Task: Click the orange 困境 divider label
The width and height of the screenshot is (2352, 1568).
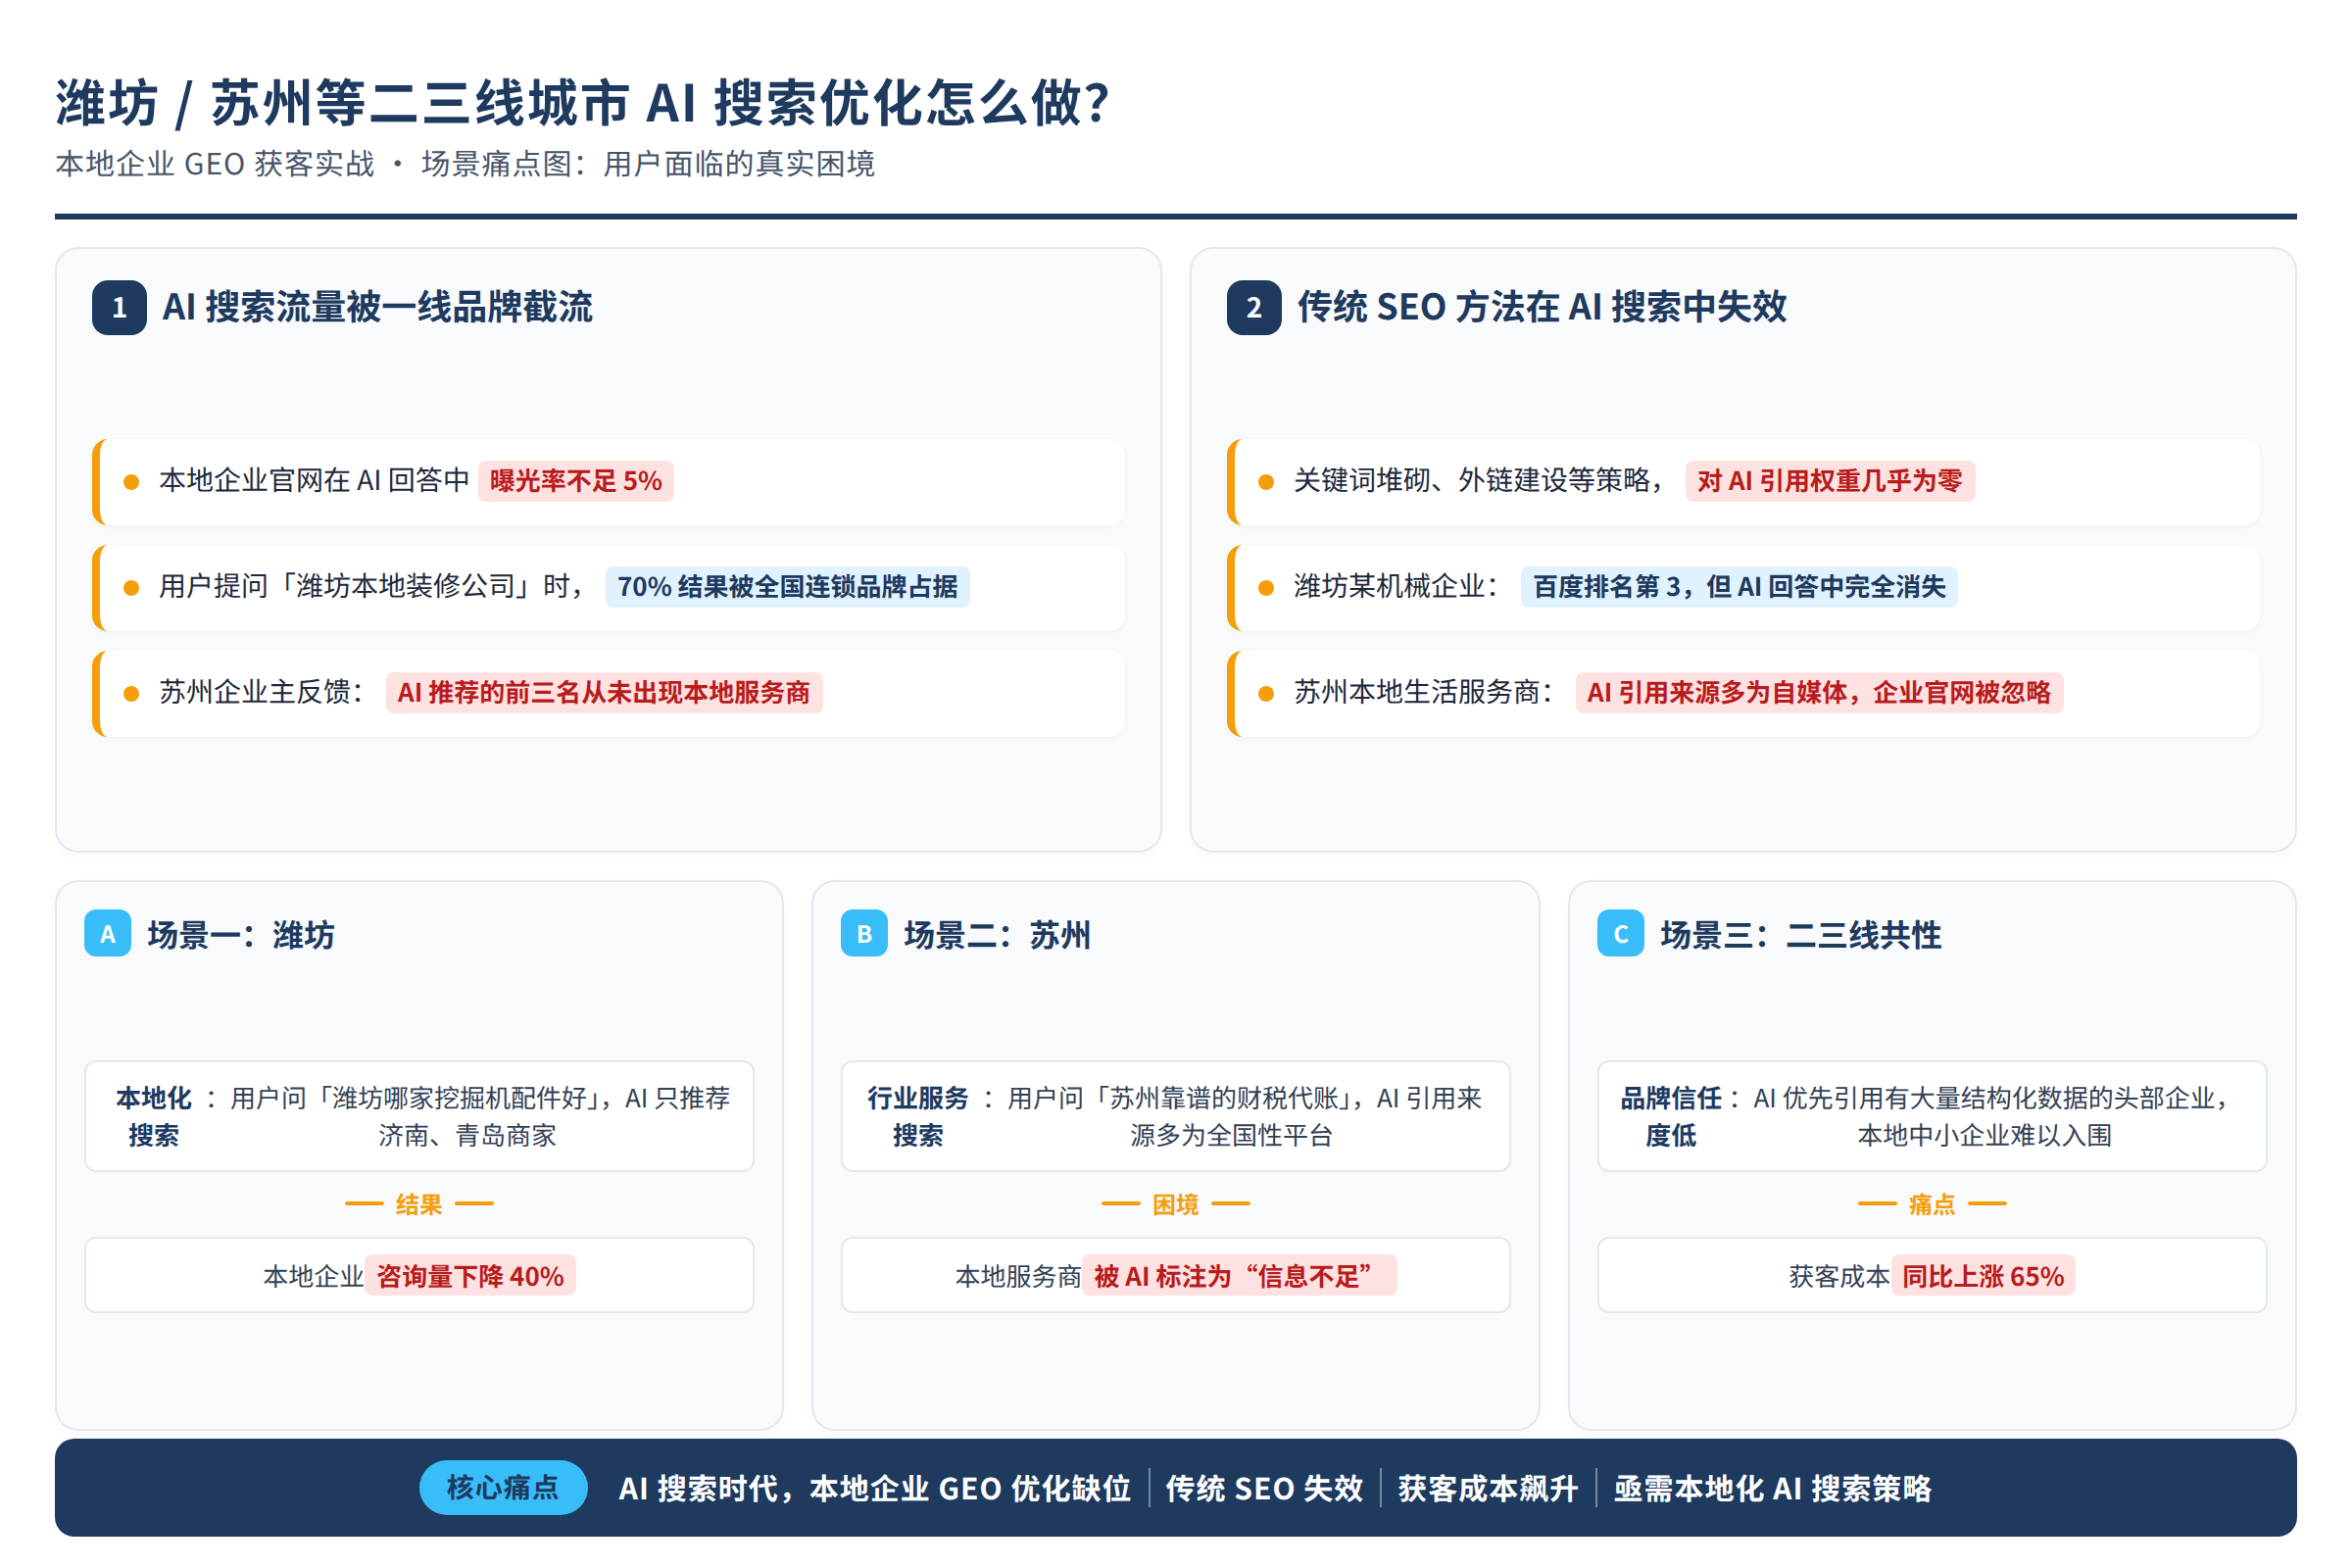Action: pos(1175,1204)
